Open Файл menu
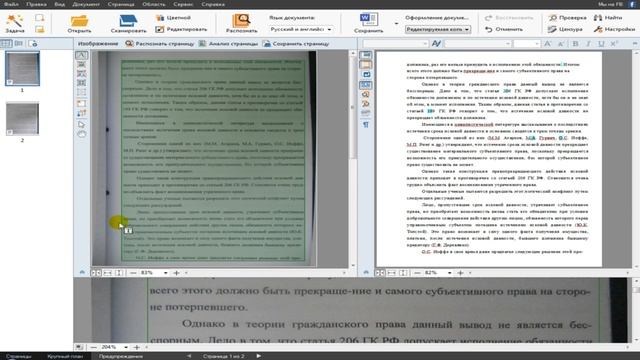Viewport: 640px width, 360px height. 11,4
